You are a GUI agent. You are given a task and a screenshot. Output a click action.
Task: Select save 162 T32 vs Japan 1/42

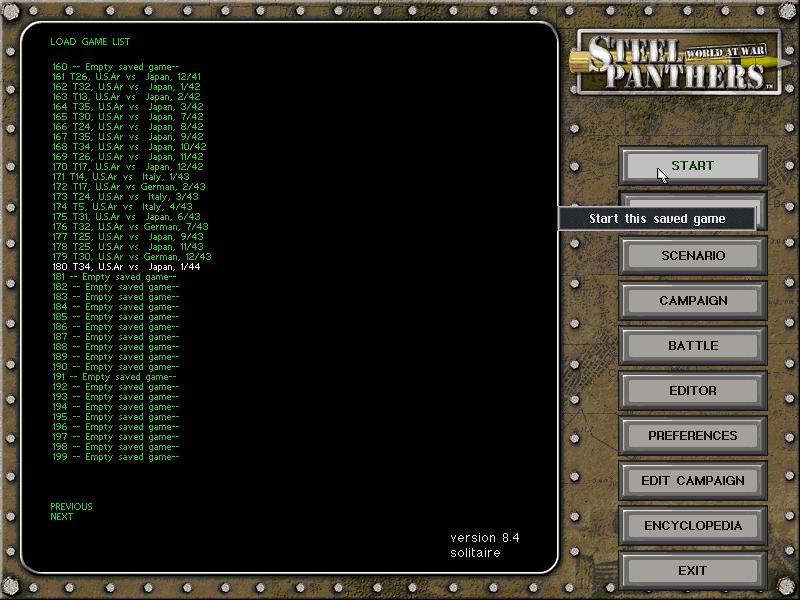pyautogui.click(x=127, y=87)
